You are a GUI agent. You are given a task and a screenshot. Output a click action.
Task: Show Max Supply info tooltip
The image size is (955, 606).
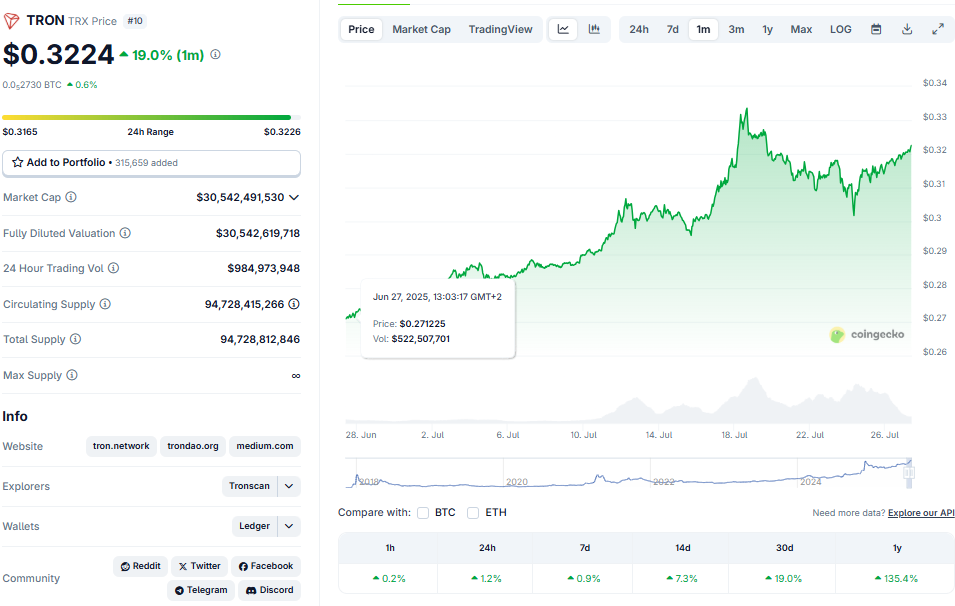[72, 375]
